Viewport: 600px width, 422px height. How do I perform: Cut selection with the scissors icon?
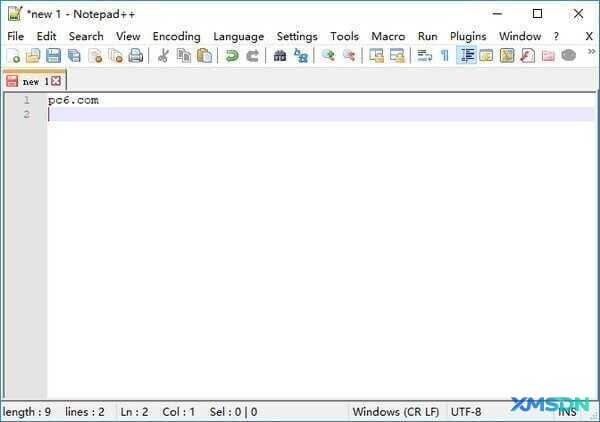[163, 56]
